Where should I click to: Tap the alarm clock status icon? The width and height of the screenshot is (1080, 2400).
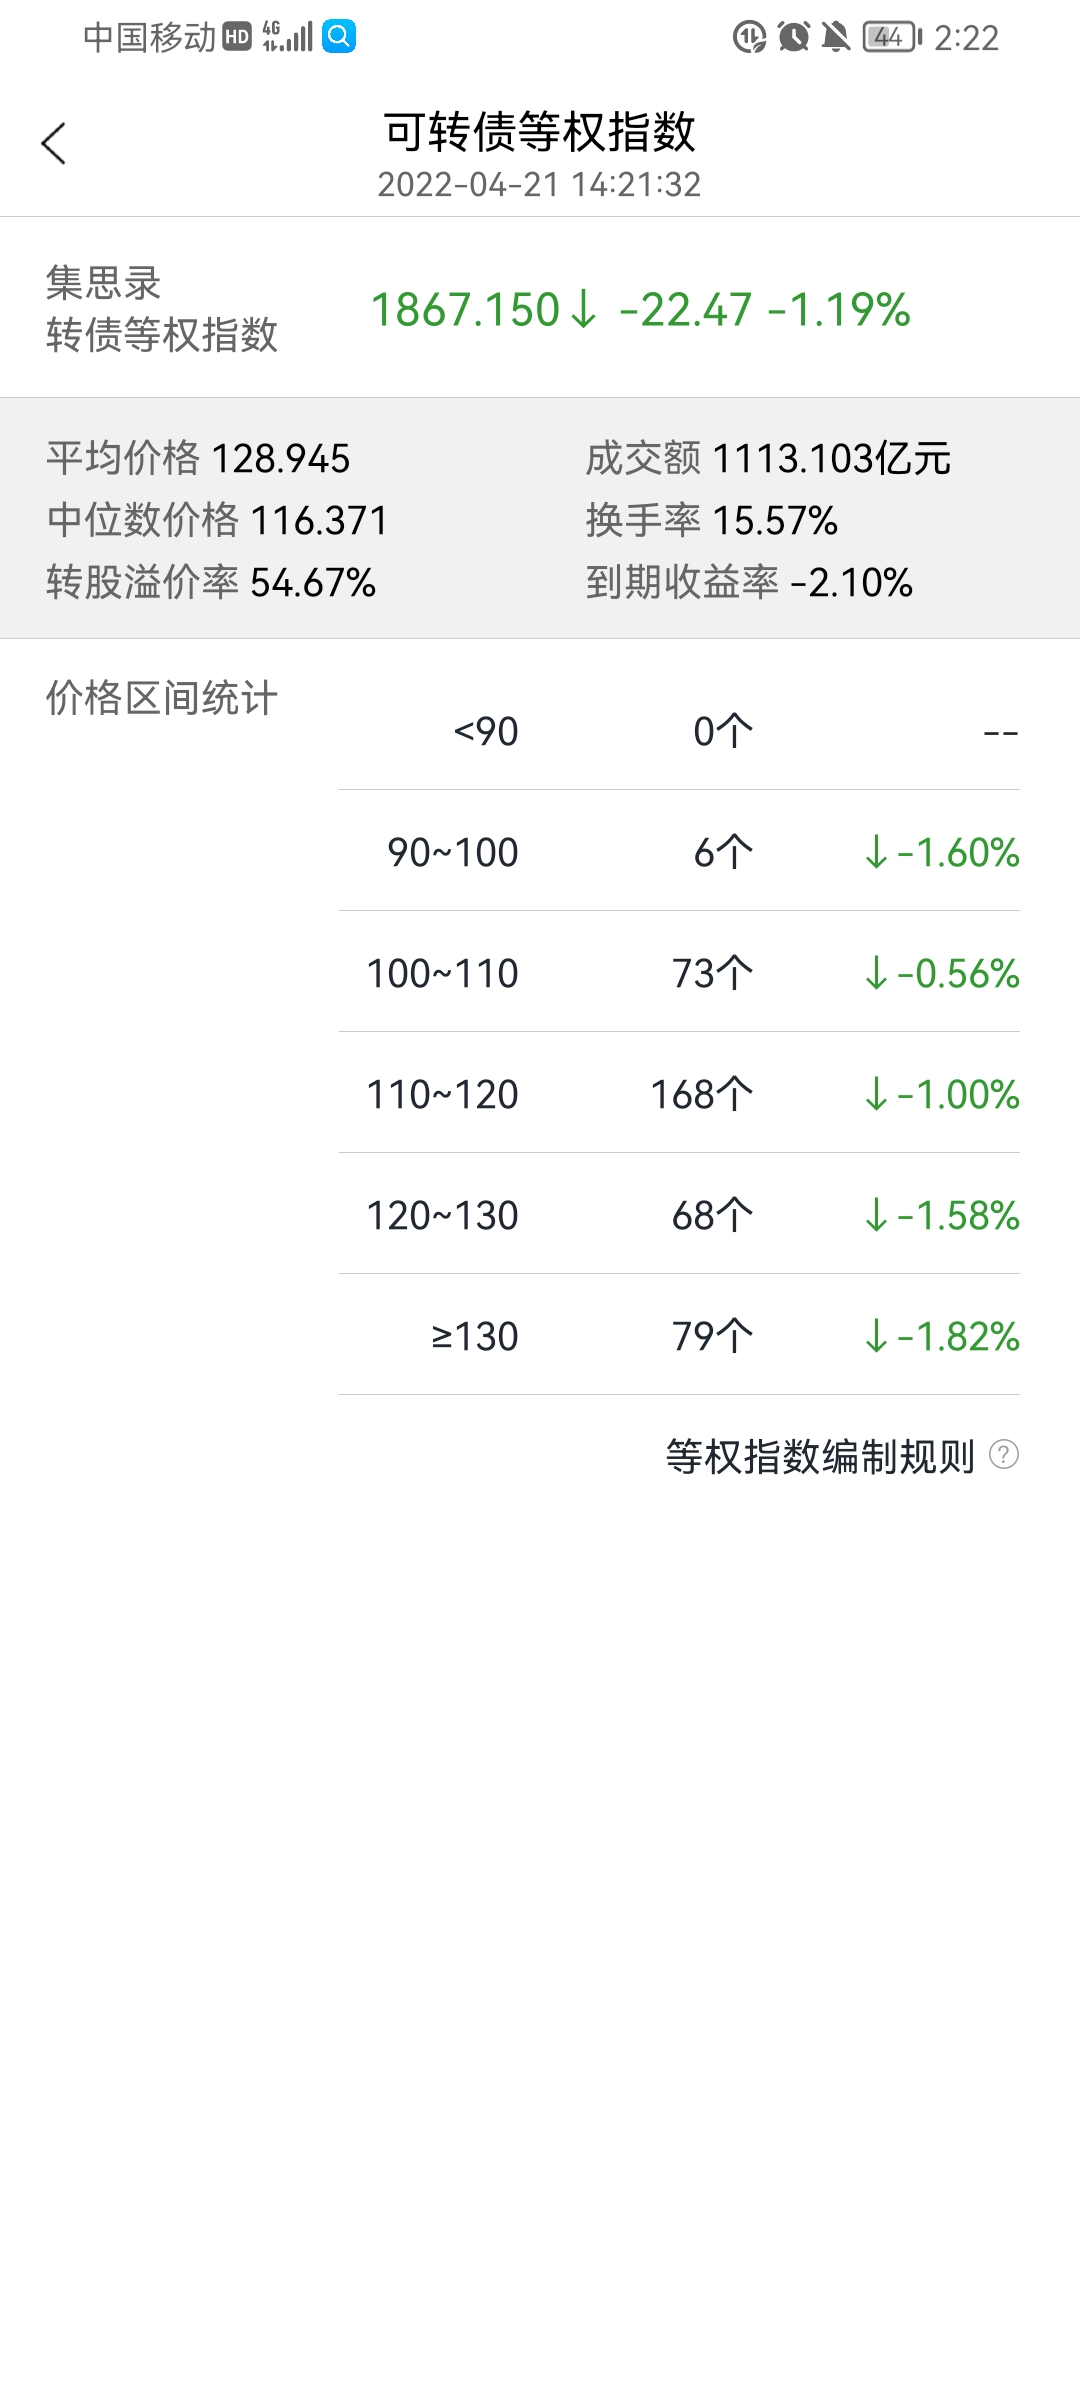tap(794, 38)
